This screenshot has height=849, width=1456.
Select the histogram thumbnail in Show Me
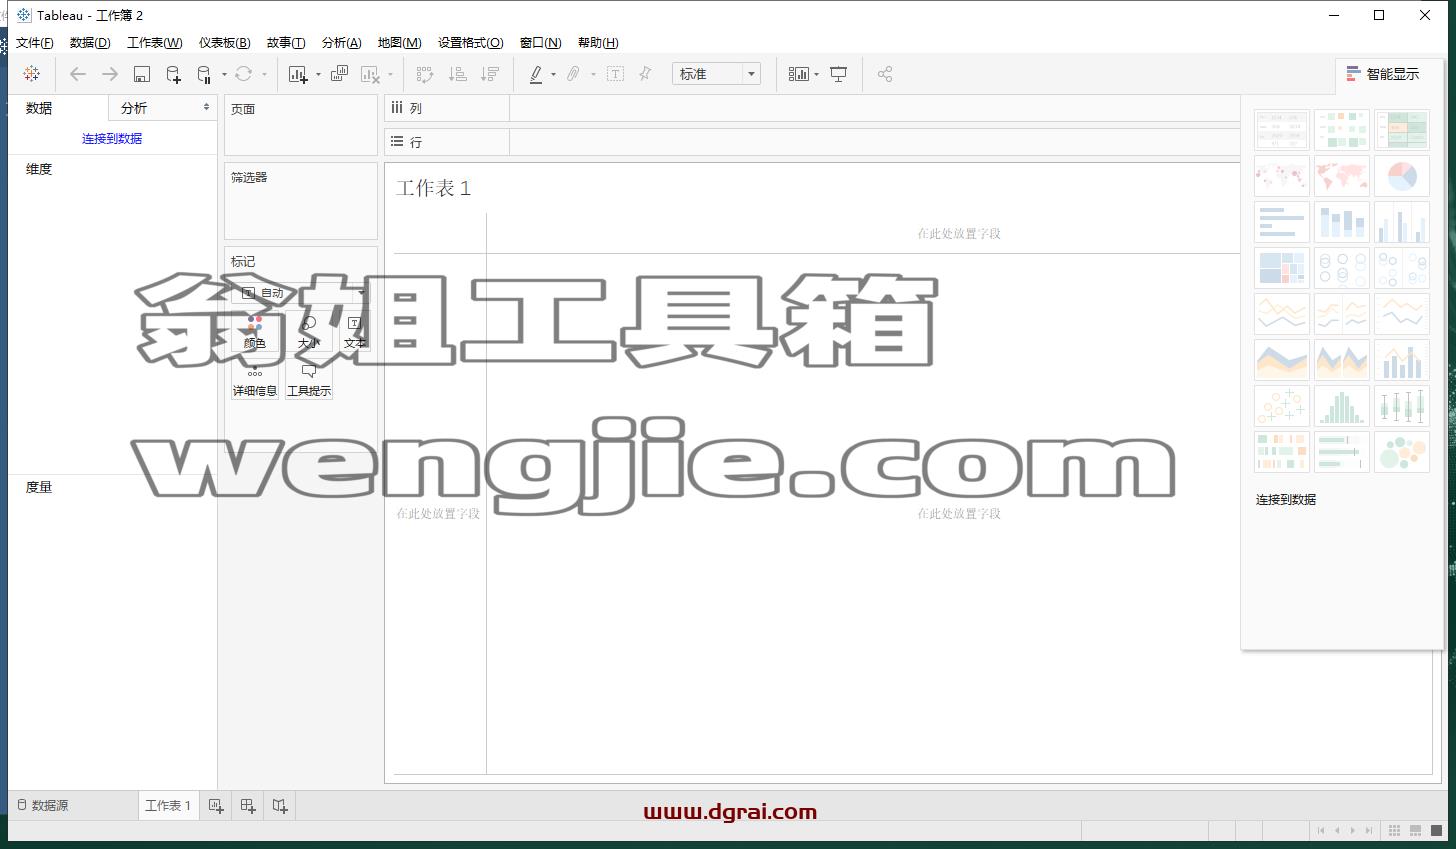(1341, 406)
